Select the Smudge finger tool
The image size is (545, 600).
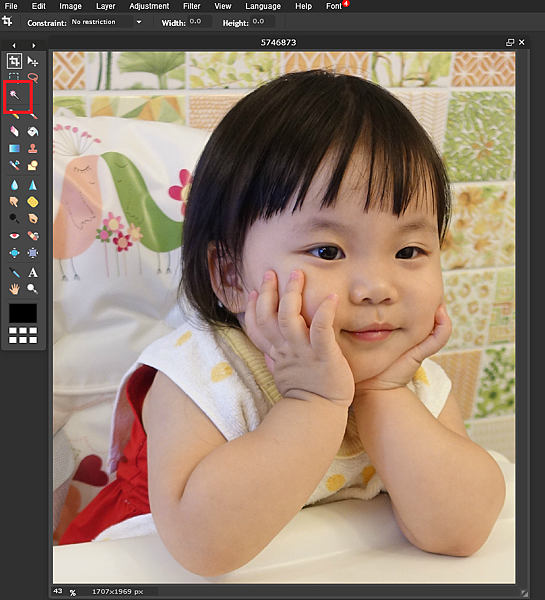15,202
